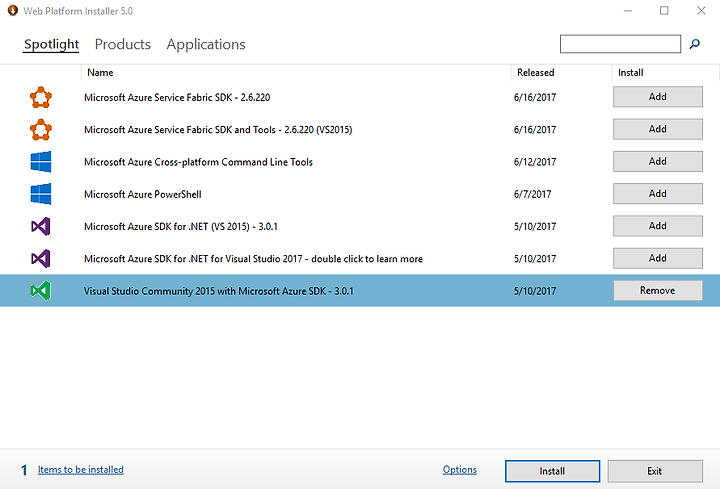Click the Windows logo beside Microsoft Azure PowerShell
The image size is (720, 489).
tap(41, 194)
